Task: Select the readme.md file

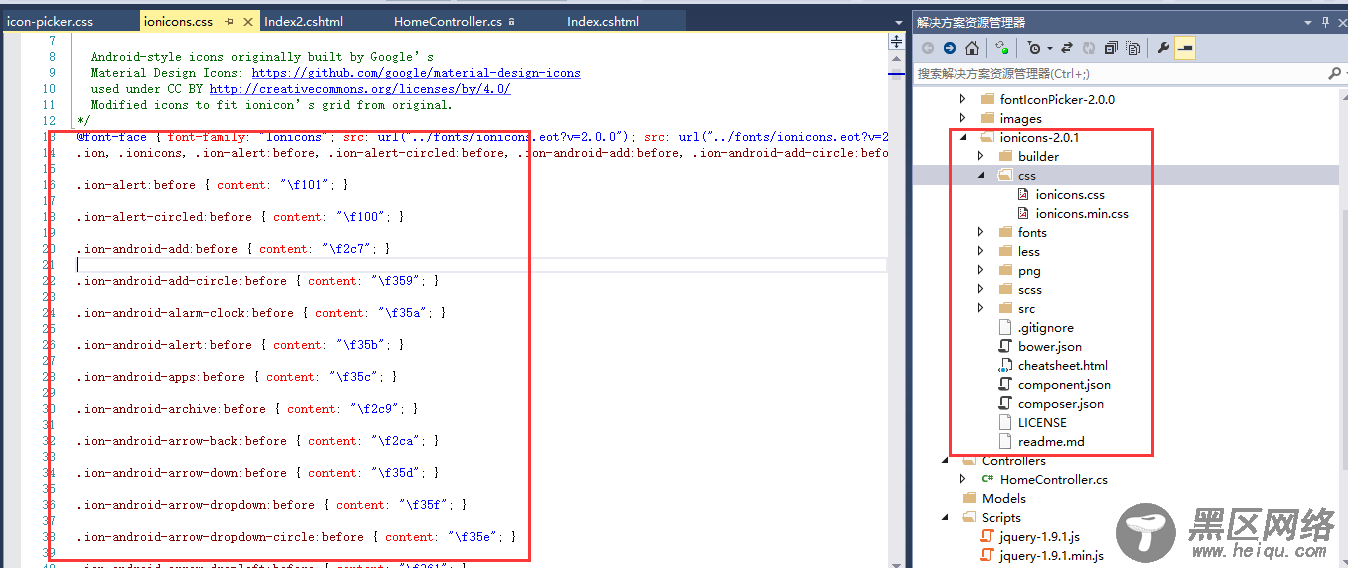Action: 1051,441
